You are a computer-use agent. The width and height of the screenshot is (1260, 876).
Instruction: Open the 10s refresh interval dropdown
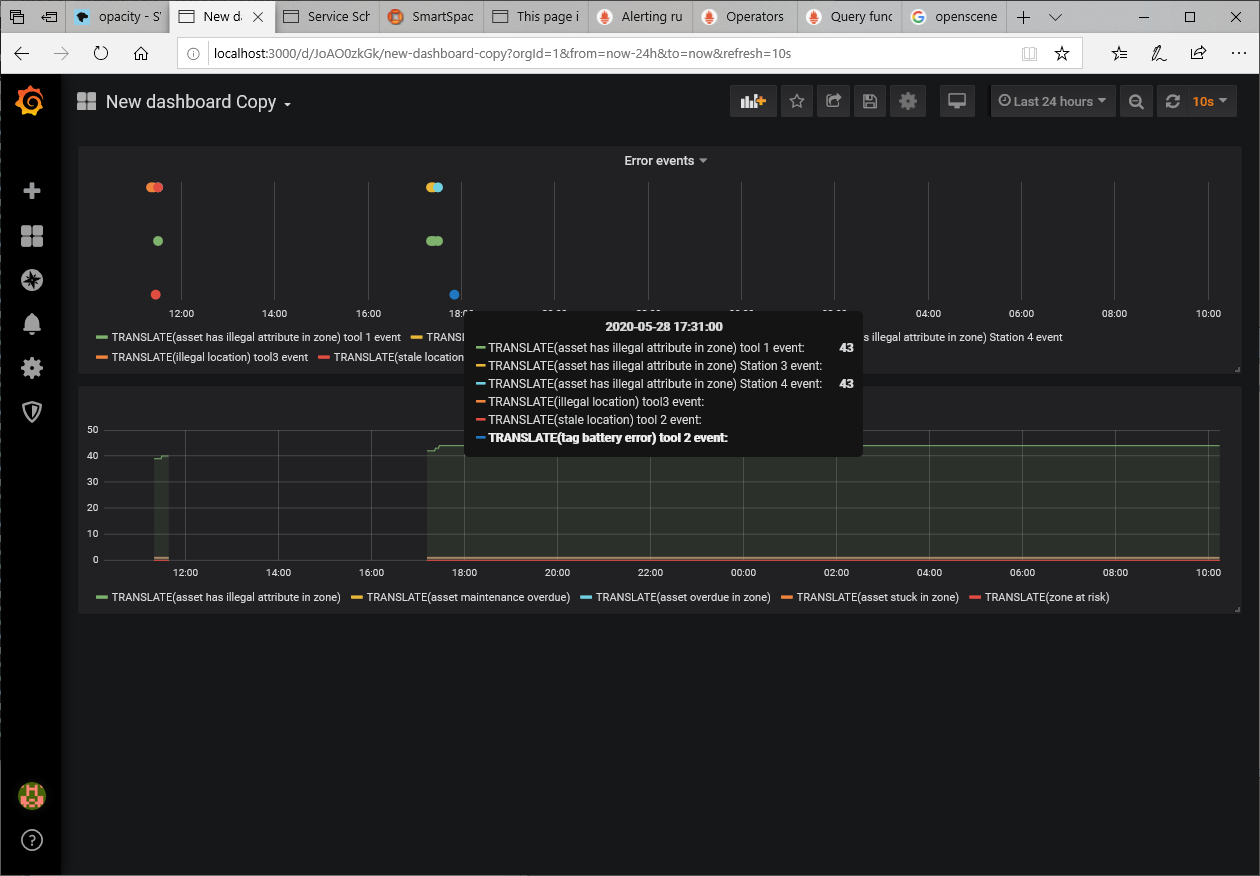tap(1210, 101)
